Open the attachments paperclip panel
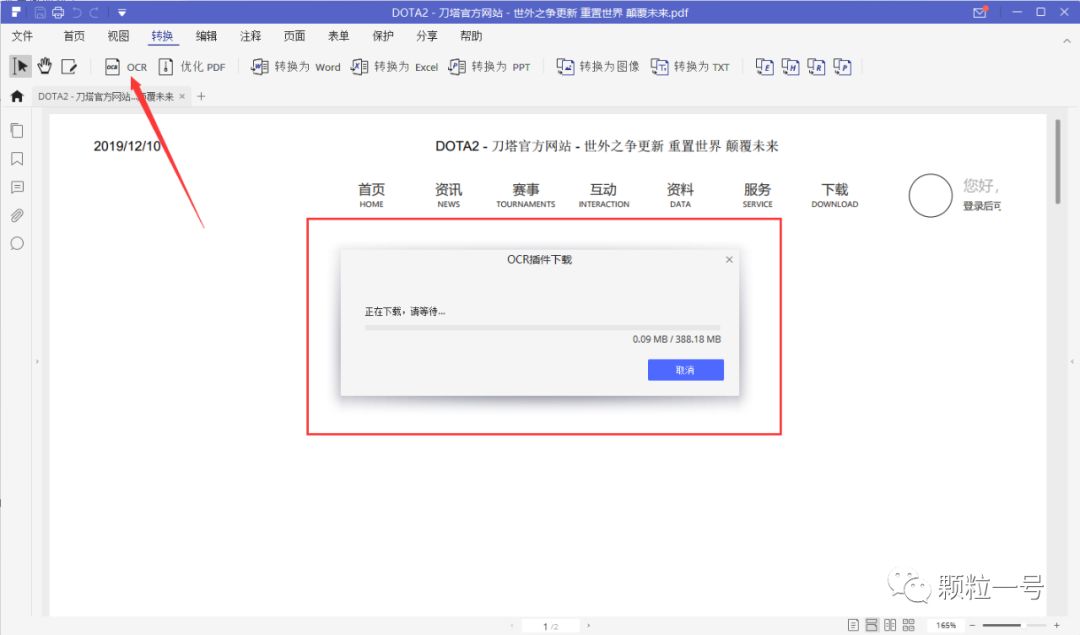Viewport: 1080px width, 635px height. click(x=17, y=216)
